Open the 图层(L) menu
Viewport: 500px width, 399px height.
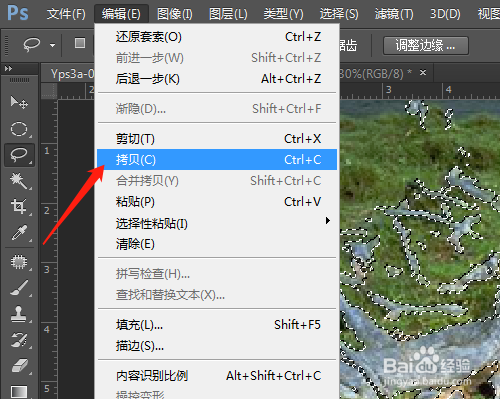coord(228,14)
